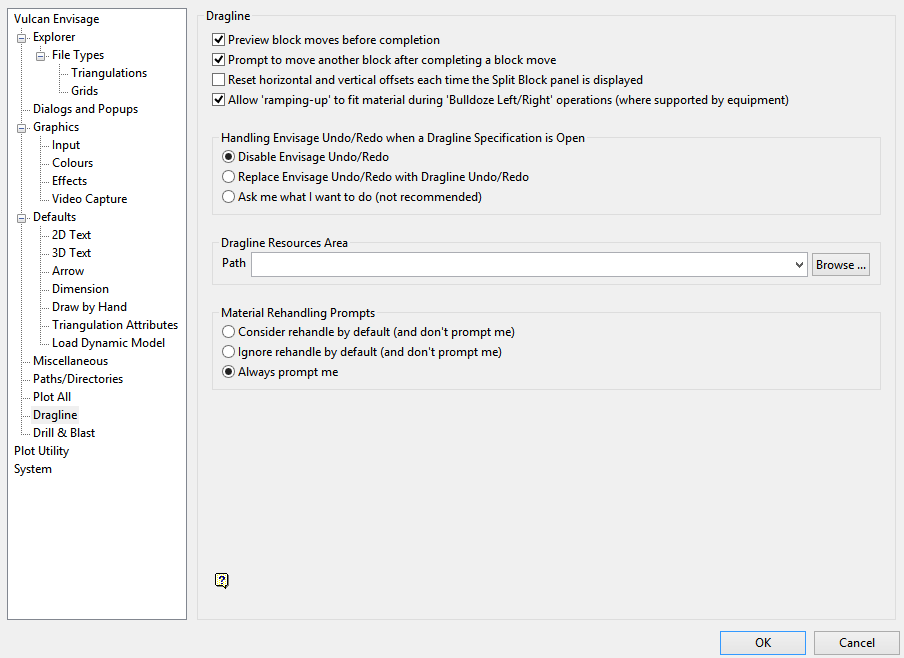Click OK to confirm settings
This screenshot has width=904, height=658.
763,643
